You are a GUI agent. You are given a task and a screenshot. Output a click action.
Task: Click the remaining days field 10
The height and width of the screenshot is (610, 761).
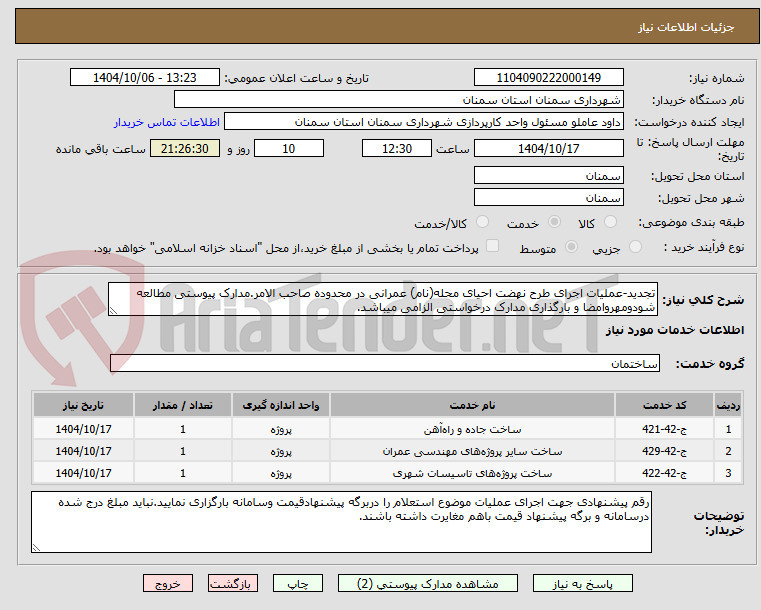(x=289, y=148)
